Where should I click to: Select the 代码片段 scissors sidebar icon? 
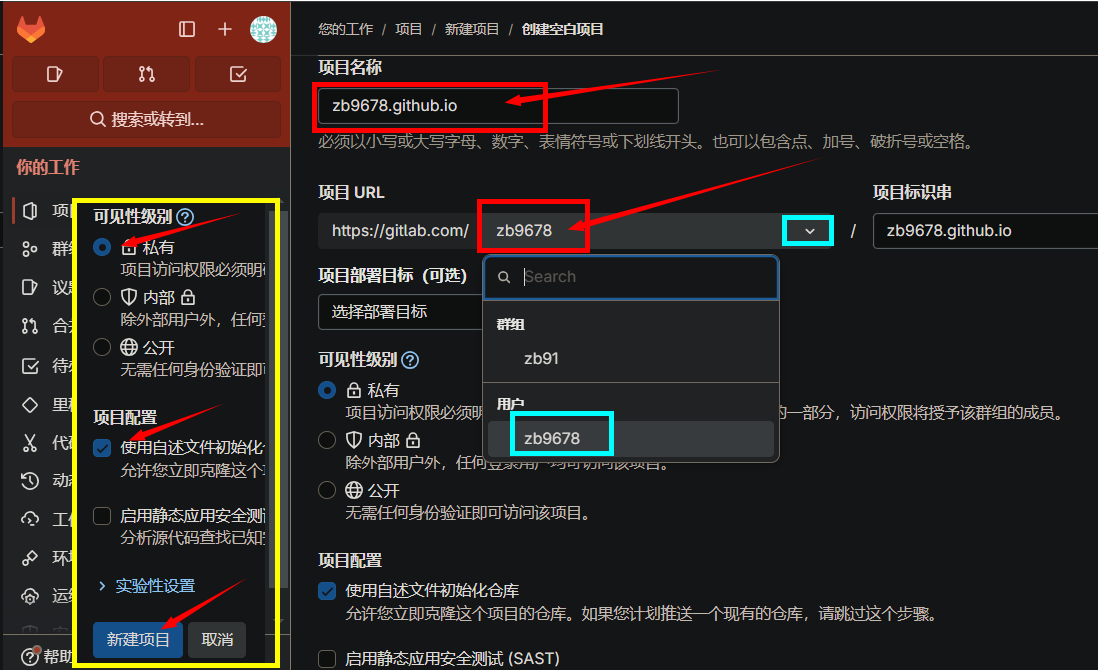pyautogui.click(x=30, y=442)
